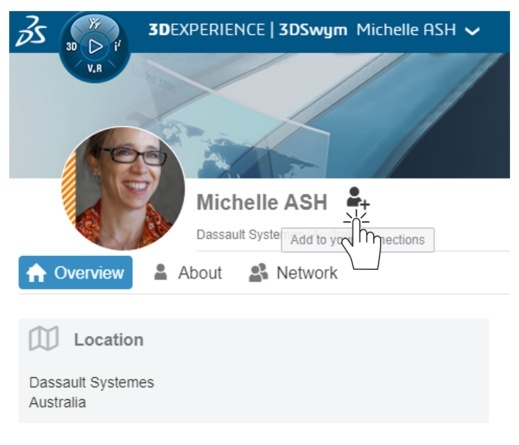
Task: Select the 3D quadrant of the compass
Action: pyautogui.click(x=71, y=47)
